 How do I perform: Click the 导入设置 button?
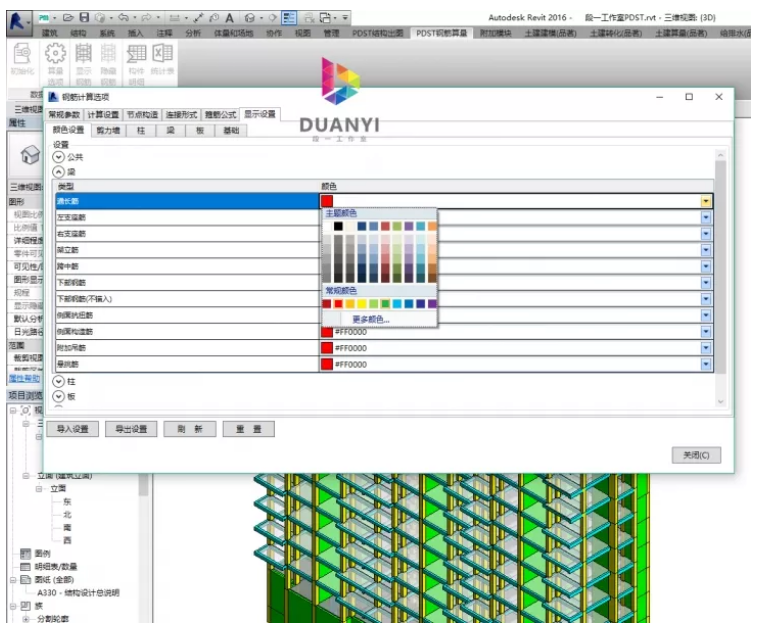(73, 429)
